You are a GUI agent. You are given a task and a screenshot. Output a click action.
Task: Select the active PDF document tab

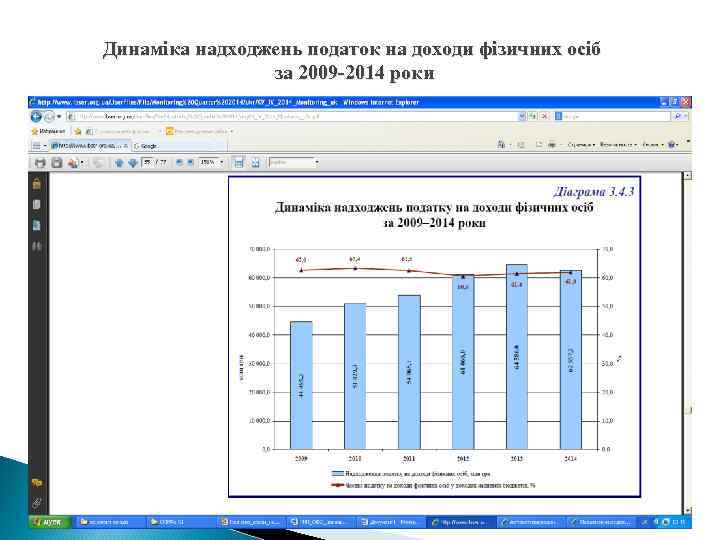click(88, 146)
